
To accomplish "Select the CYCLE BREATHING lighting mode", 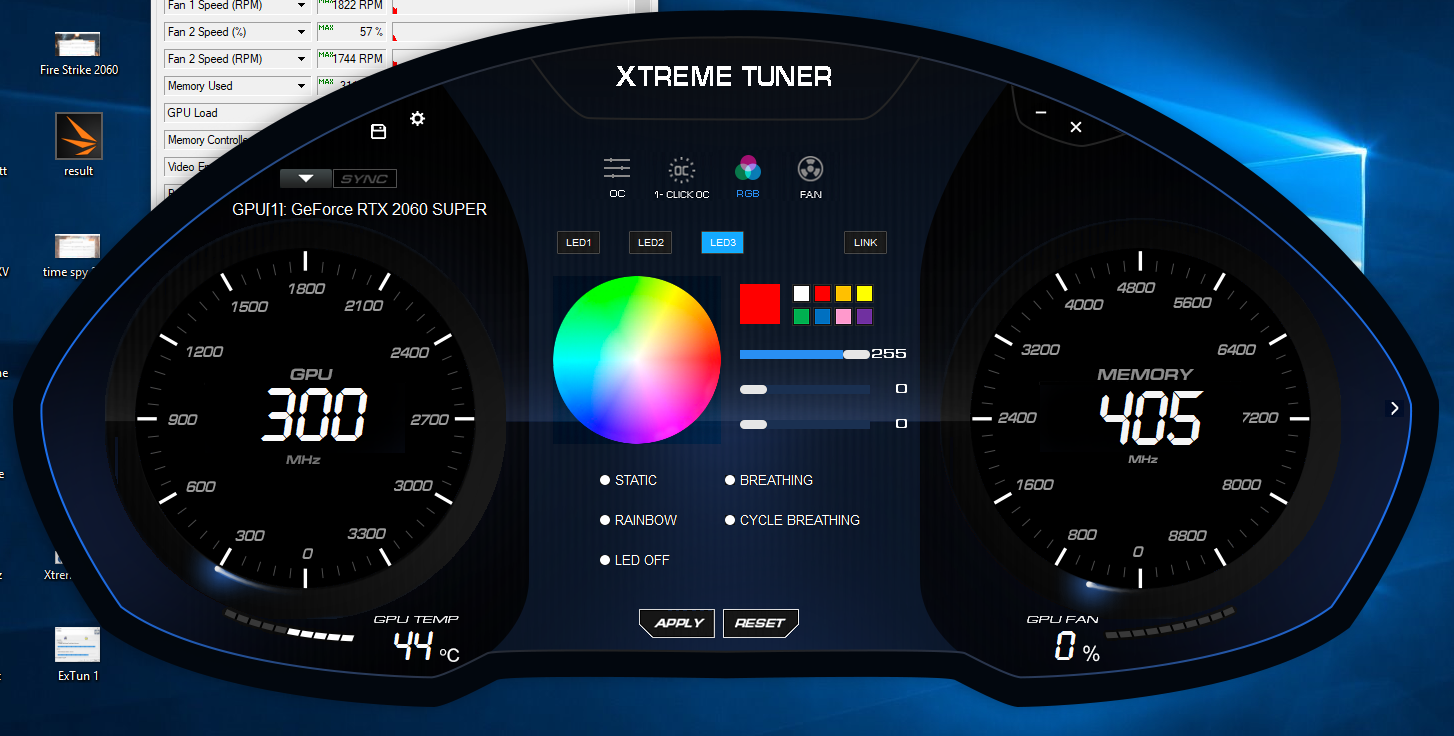I will pos(793,520).
